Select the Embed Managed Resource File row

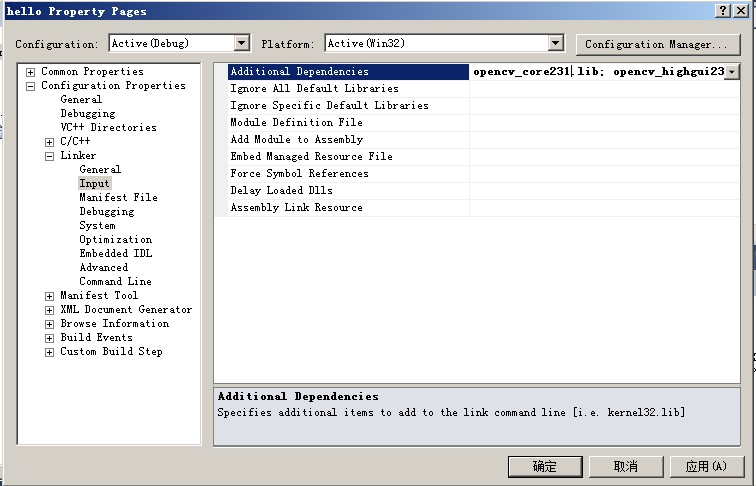pos(348,157)
